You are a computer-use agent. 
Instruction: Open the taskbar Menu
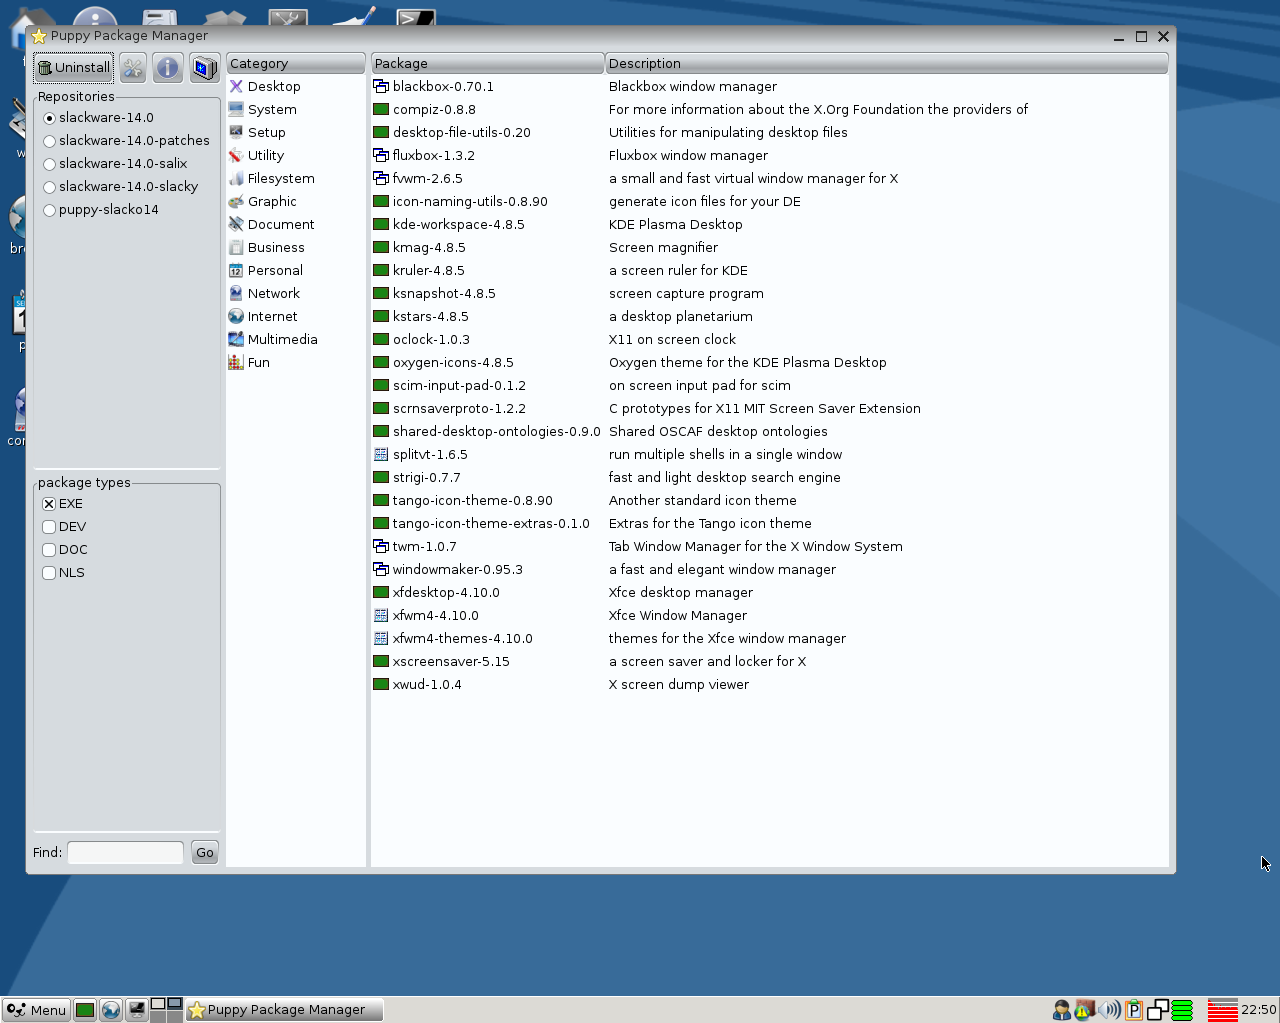36,1009
